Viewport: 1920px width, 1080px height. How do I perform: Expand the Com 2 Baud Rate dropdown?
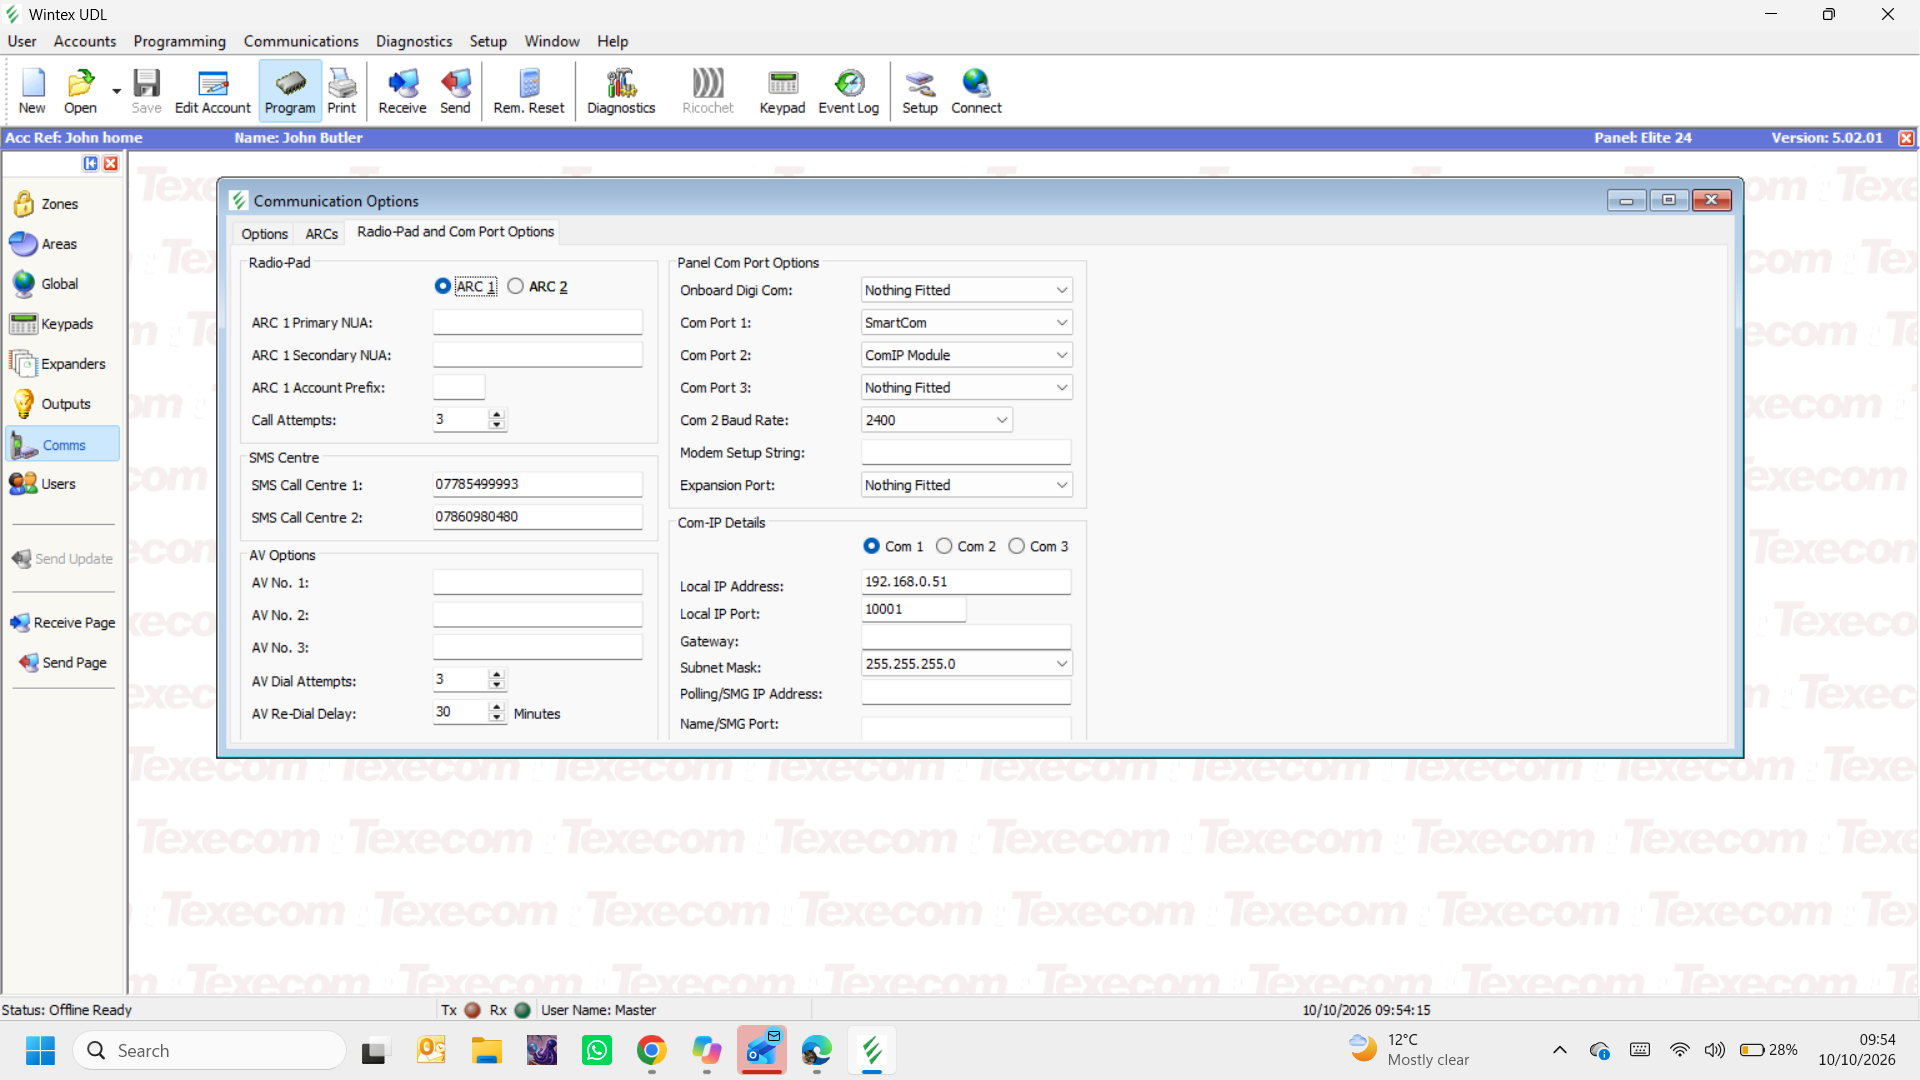pyautogui.click(x=1001, y=420)
